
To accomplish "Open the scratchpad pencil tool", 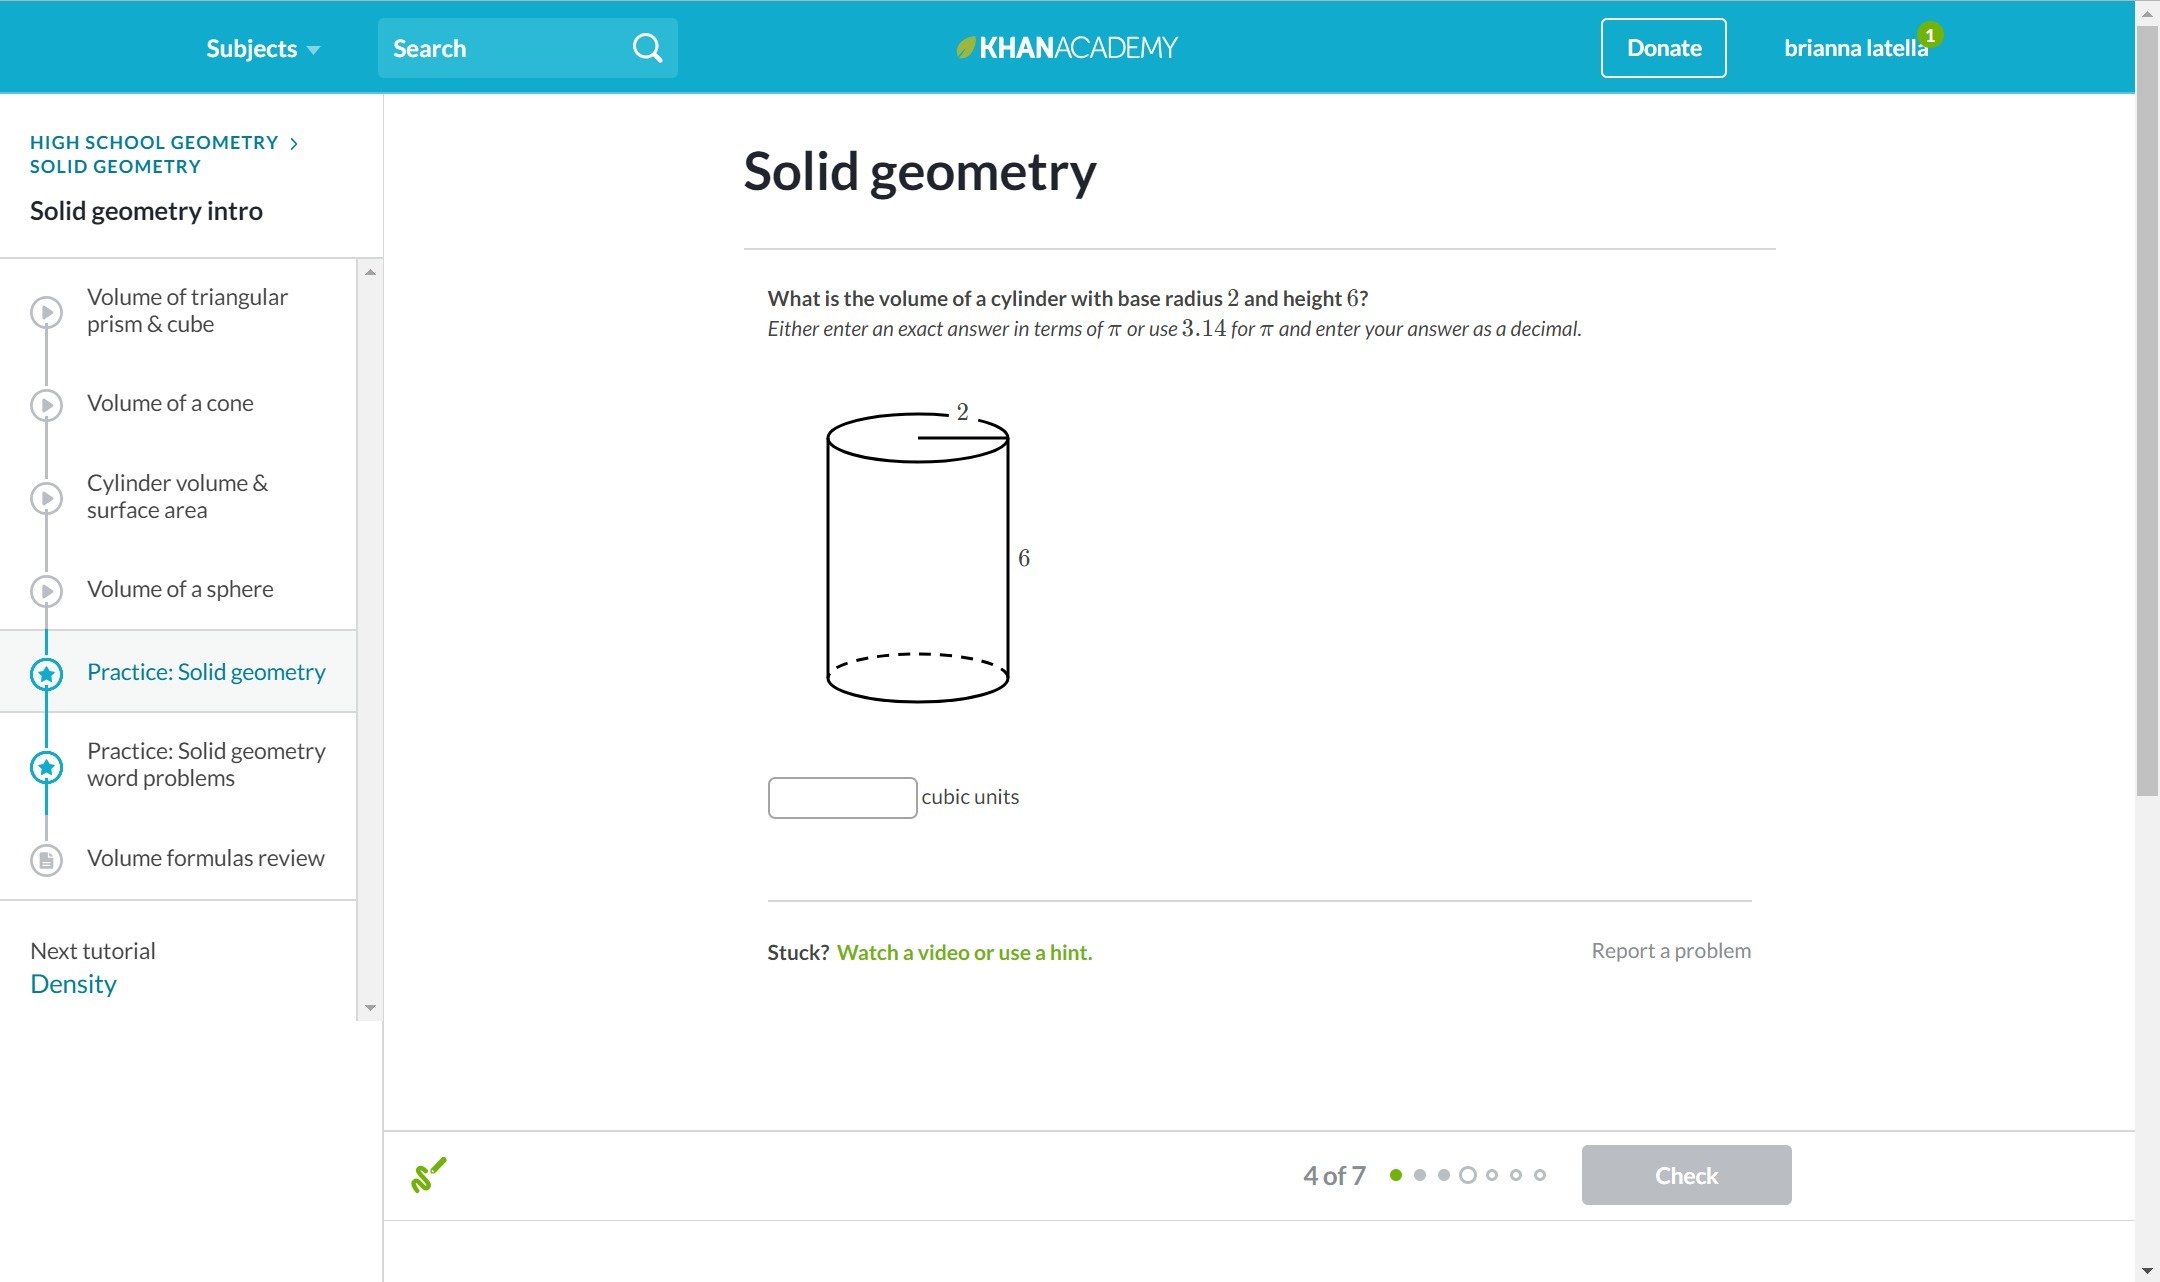I will coord(428,1175).
